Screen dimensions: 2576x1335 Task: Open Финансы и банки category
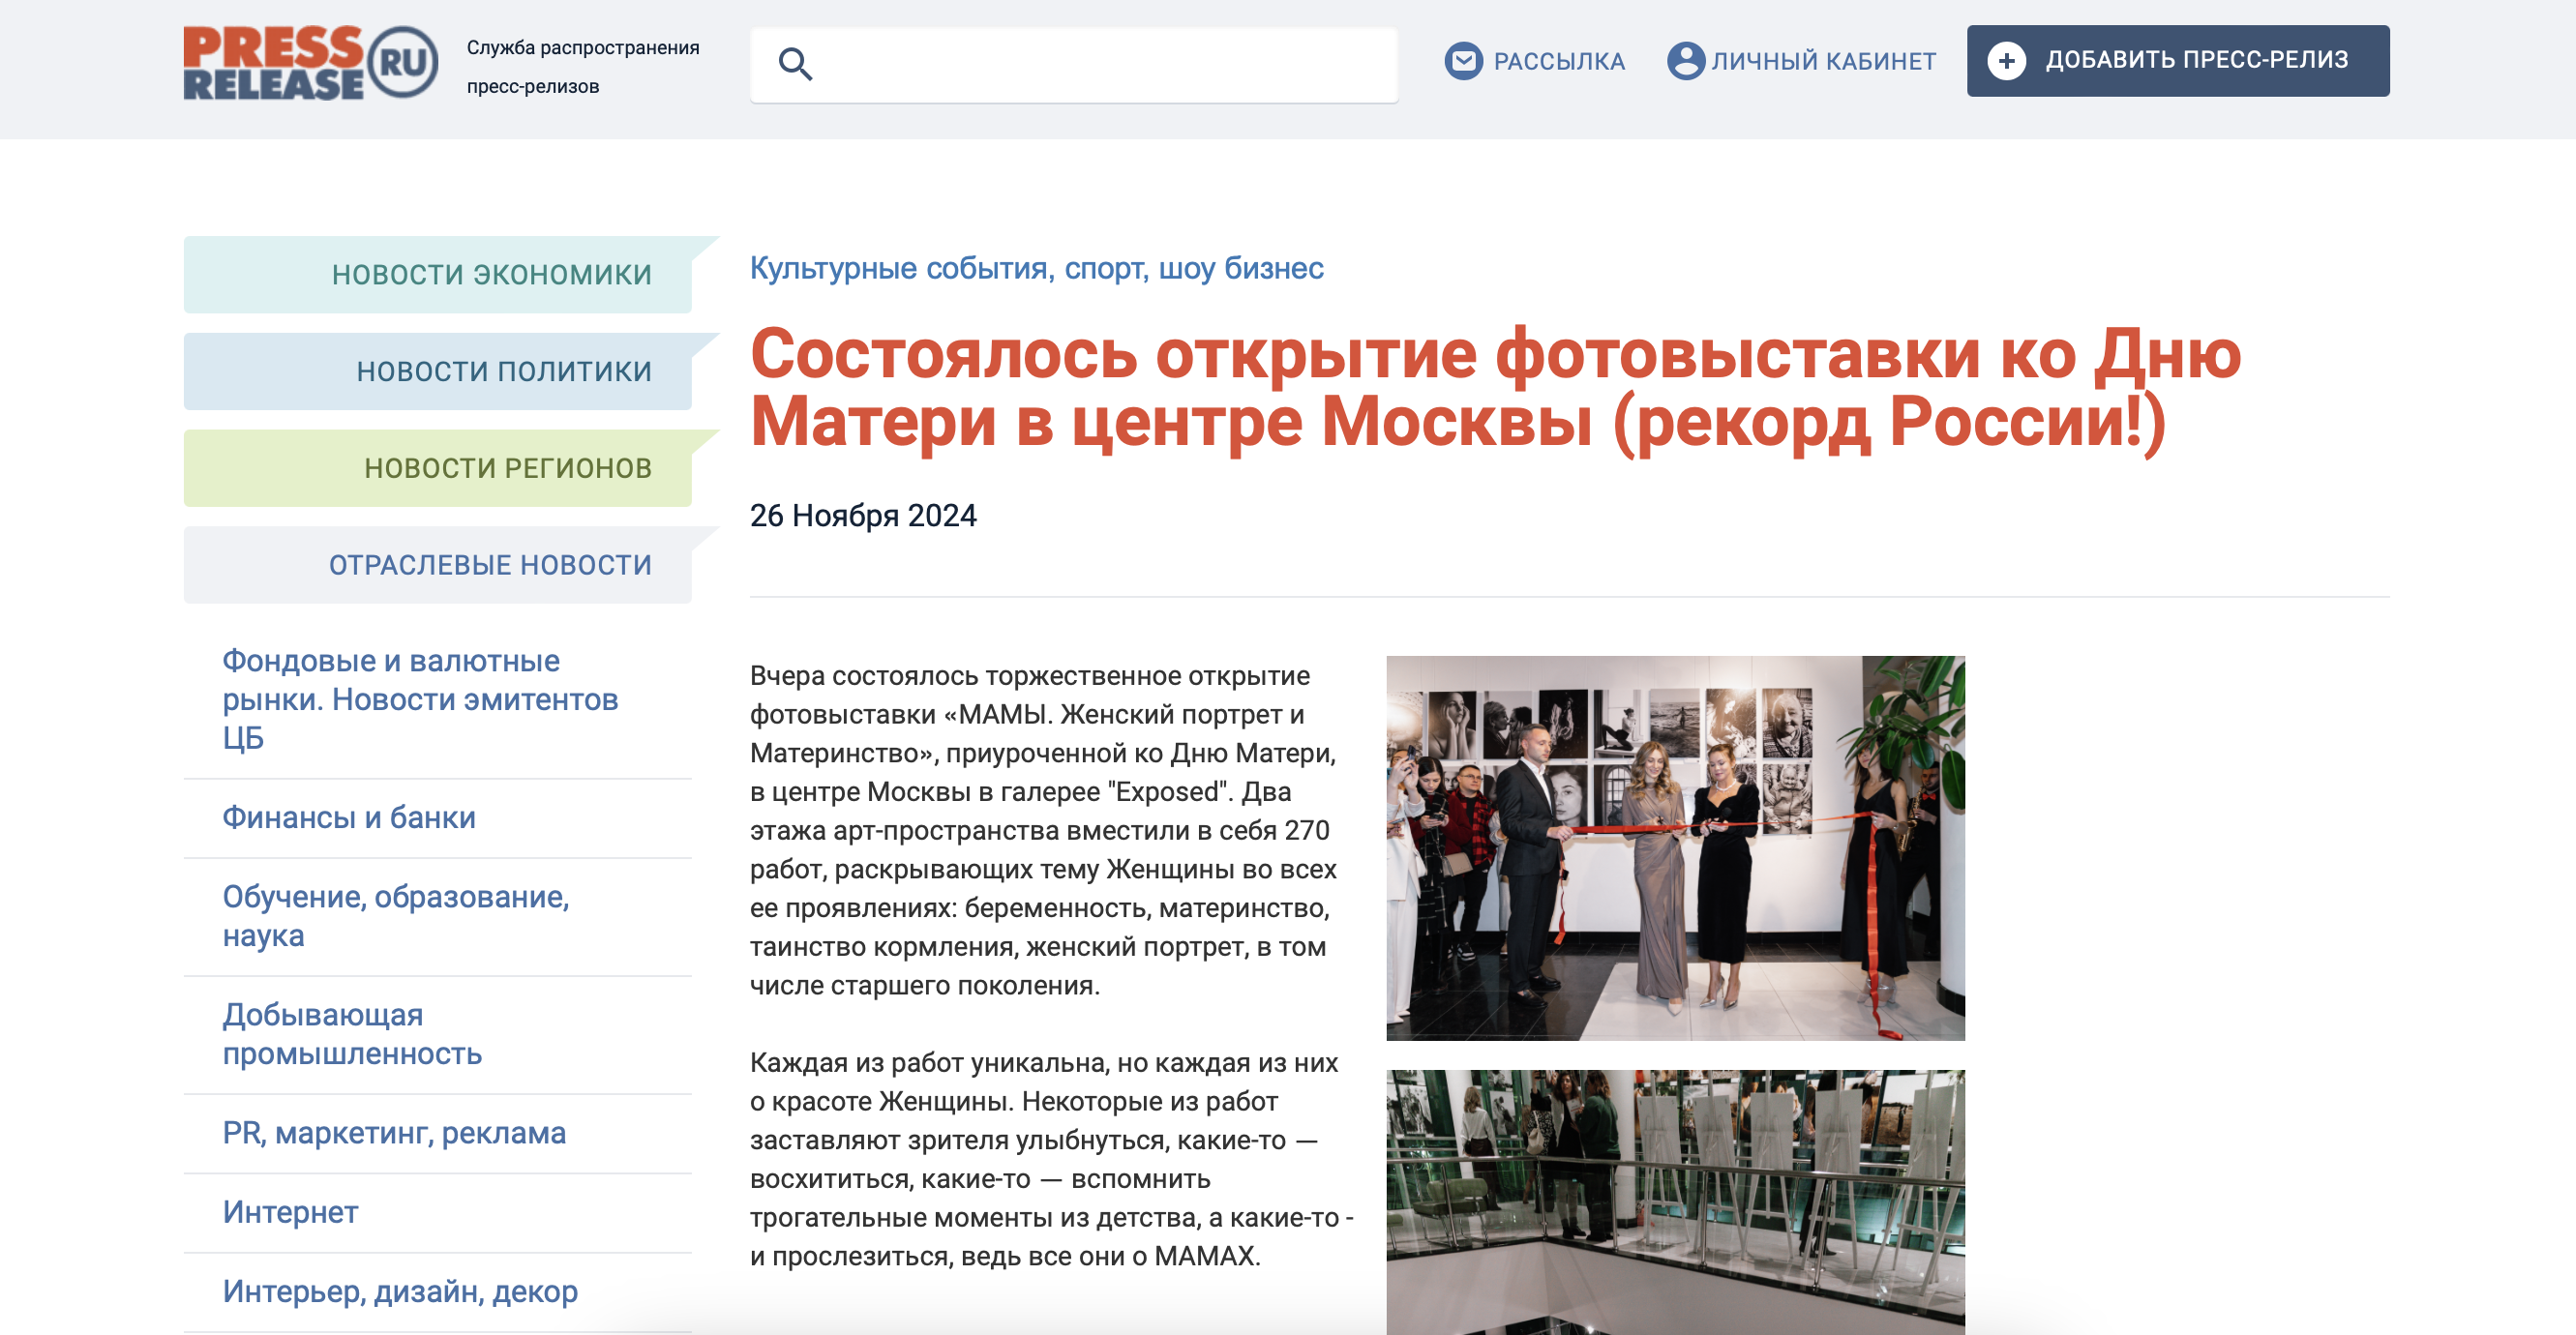click(348, 817)
